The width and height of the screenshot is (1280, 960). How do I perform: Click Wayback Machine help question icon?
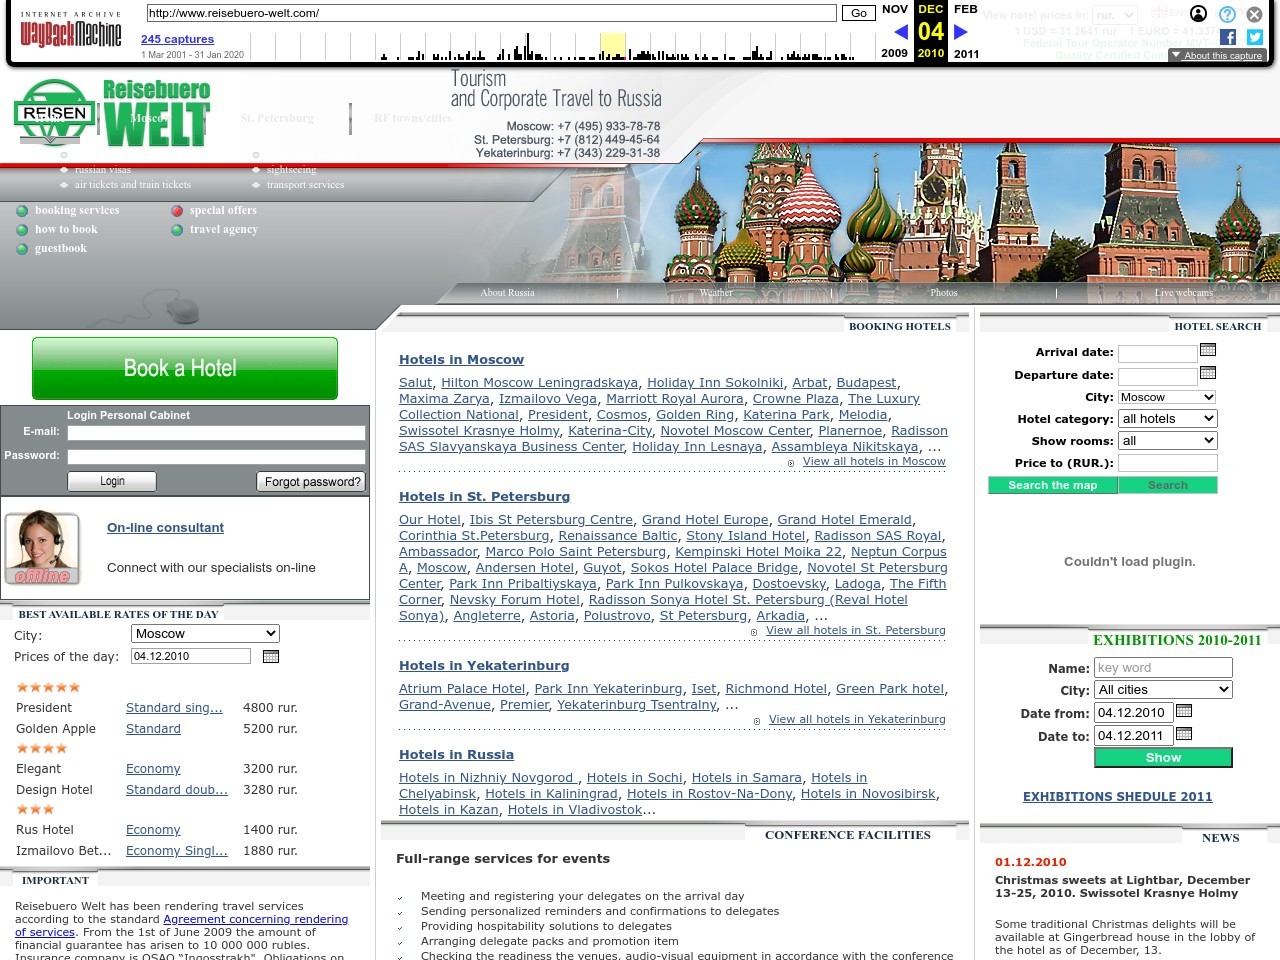point(1227,14)
